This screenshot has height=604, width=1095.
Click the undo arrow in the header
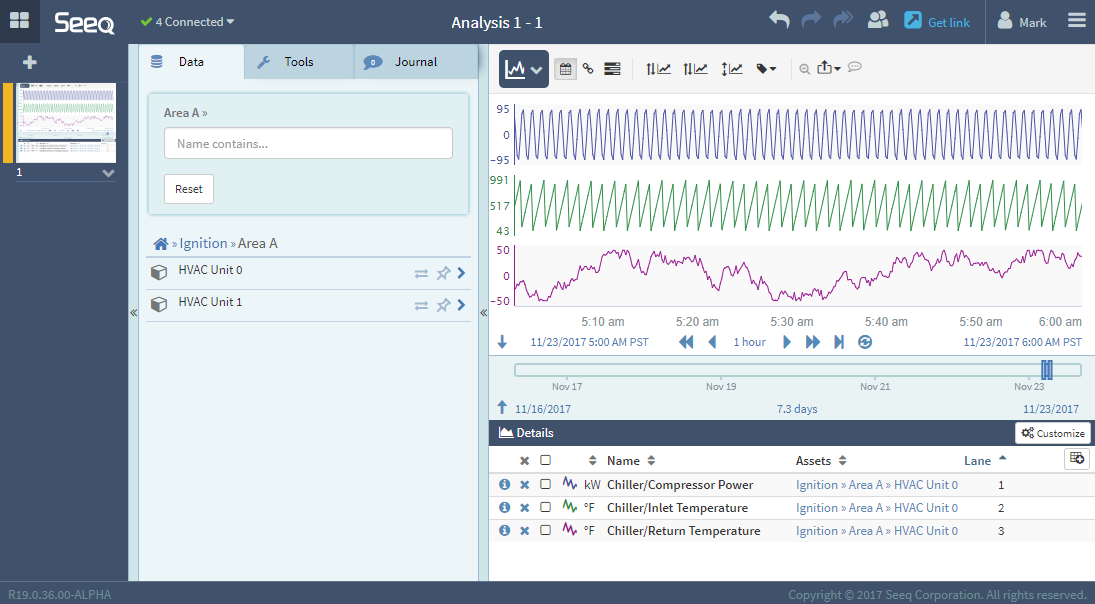[779, 21]
